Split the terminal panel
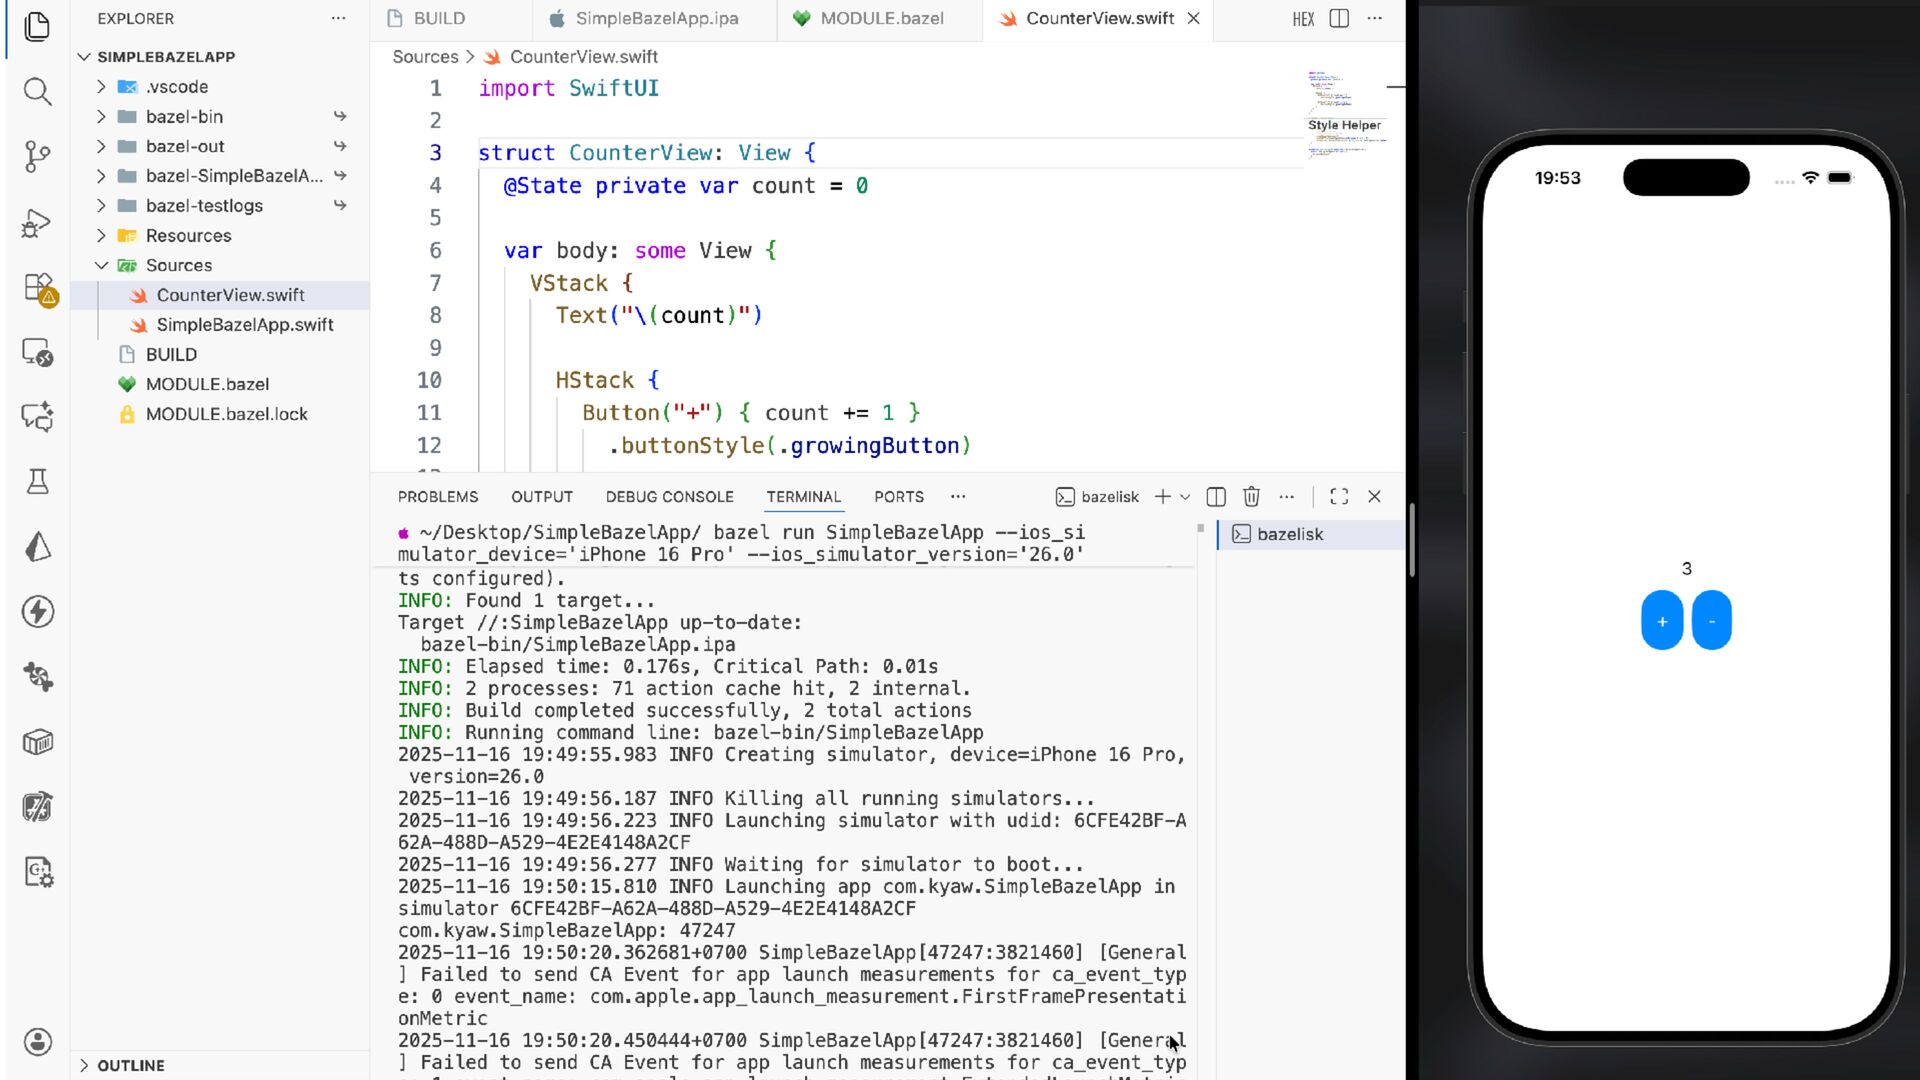The width and height of the screenshot is (1920, 1080). click(1216, 497)
